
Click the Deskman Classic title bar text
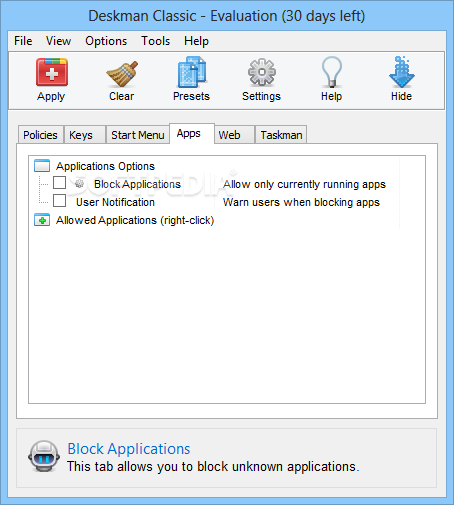click(x=227, y=16)
